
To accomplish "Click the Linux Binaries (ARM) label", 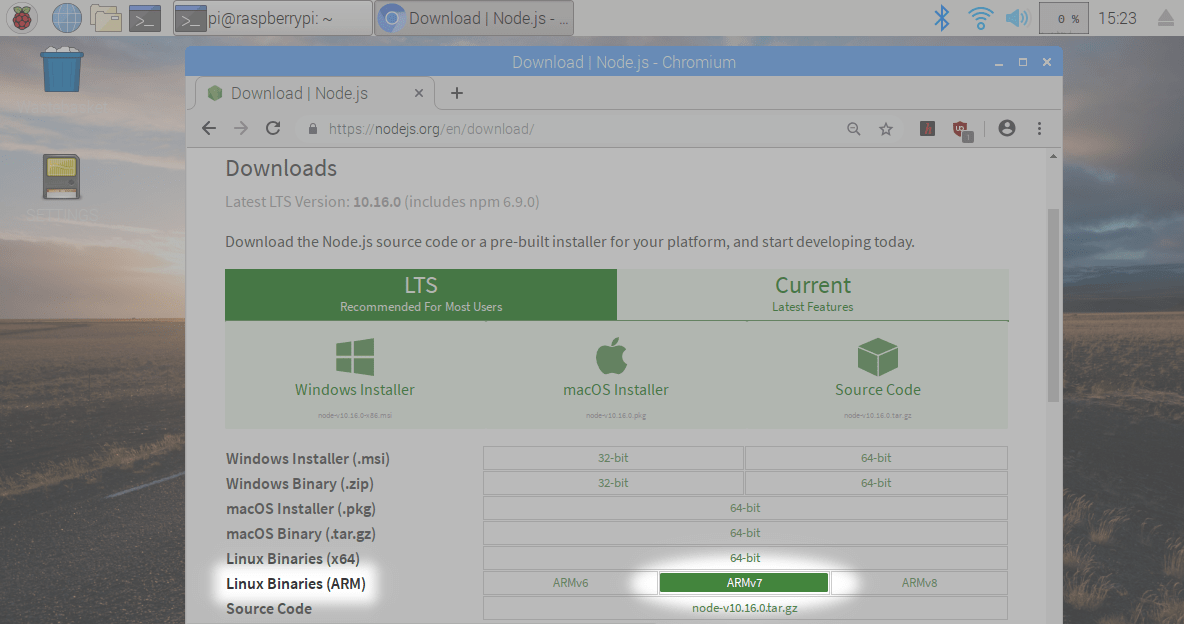I will [296, 583].
